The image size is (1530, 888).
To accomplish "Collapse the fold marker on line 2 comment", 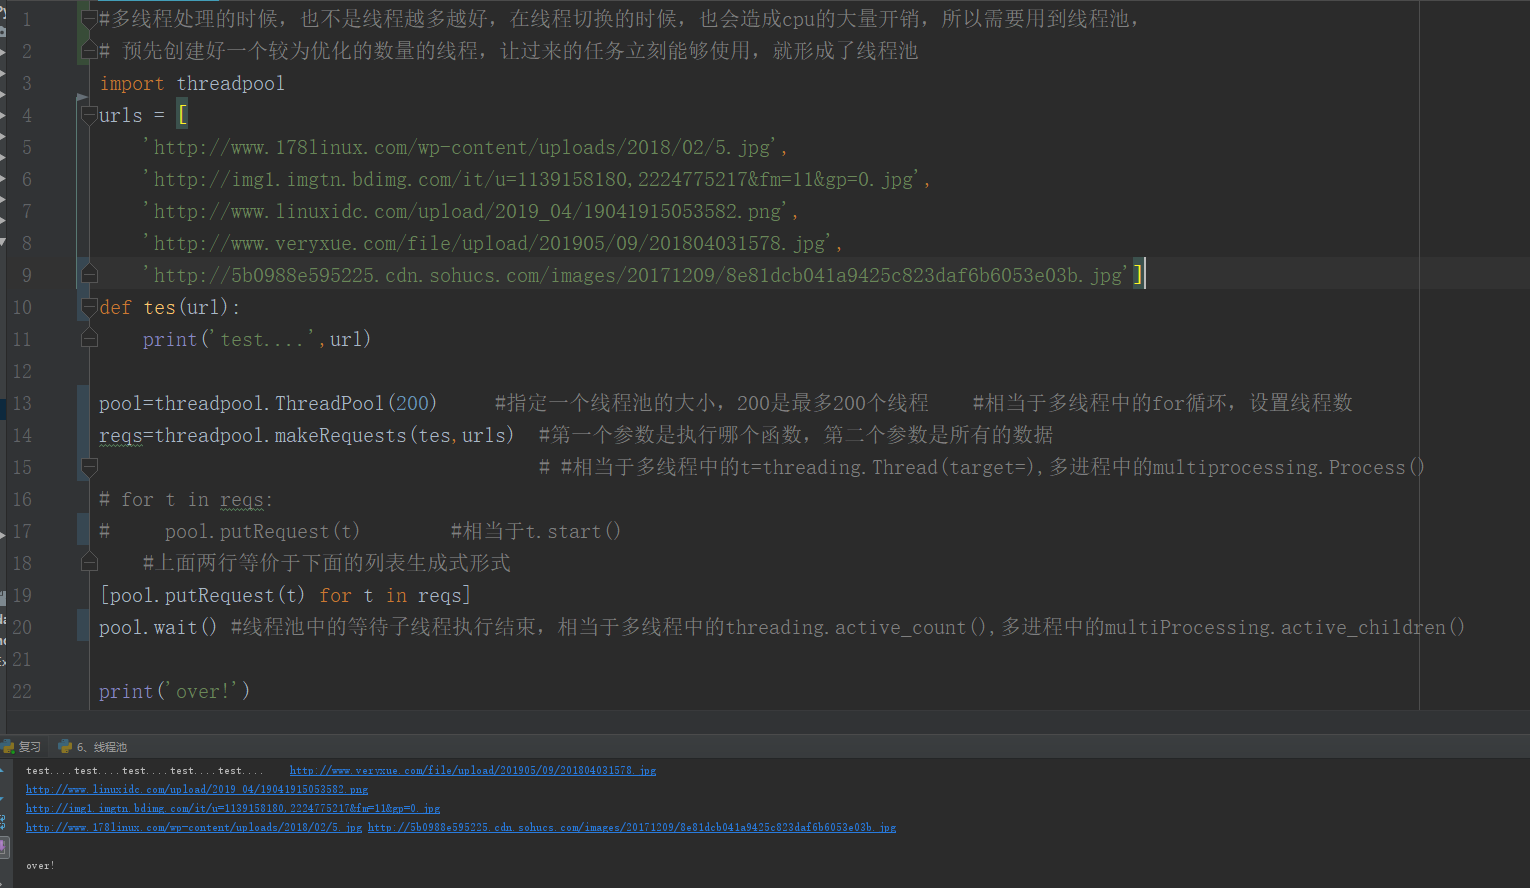I will (x=89, y=51).
